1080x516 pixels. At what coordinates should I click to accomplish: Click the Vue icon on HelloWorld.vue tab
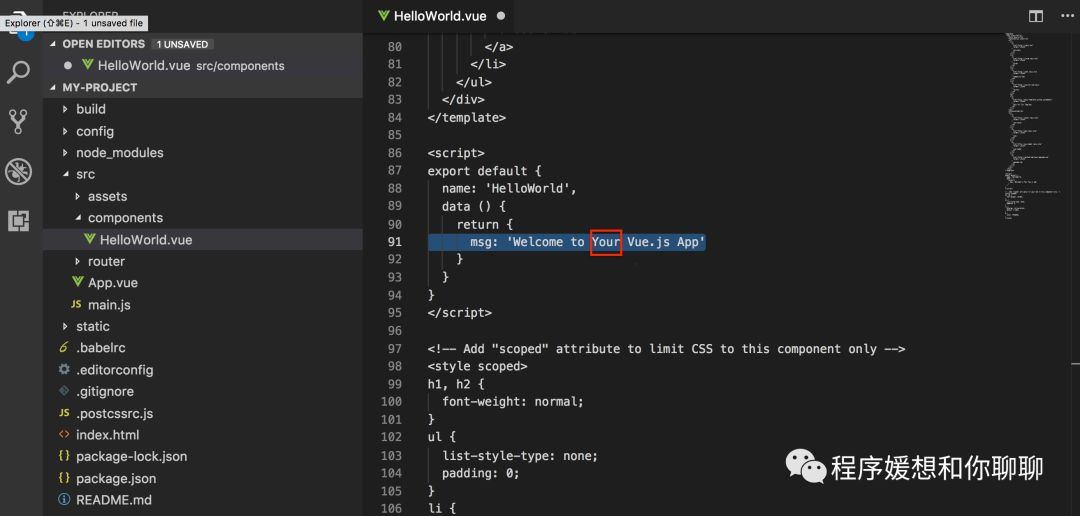[x=384, y=16]
